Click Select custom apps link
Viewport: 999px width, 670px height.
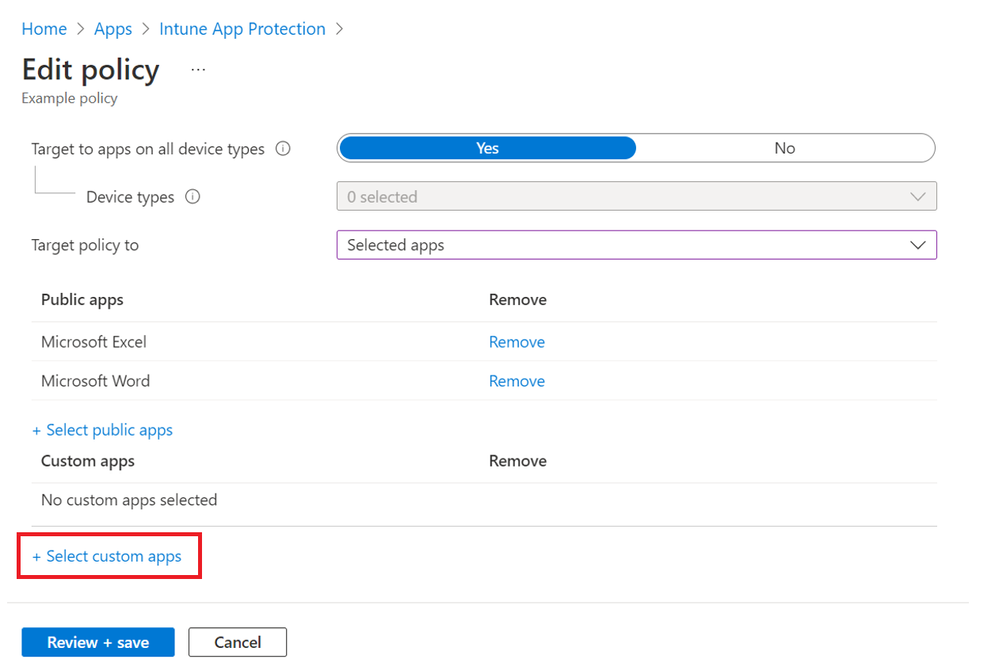[107, 556]
